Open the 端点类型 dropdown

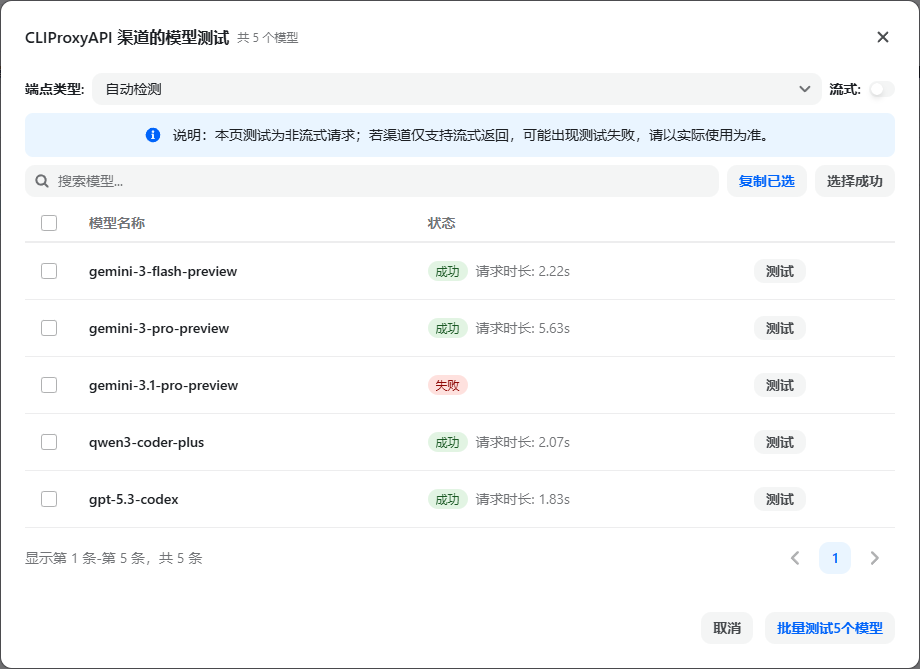pos(455,89)
